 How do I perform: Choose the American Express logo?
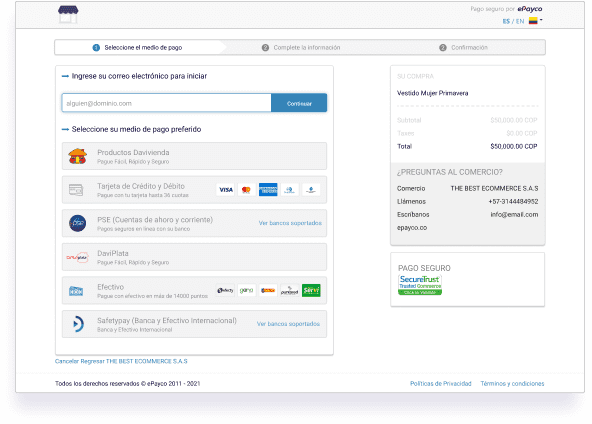click(x=268, y=190)
